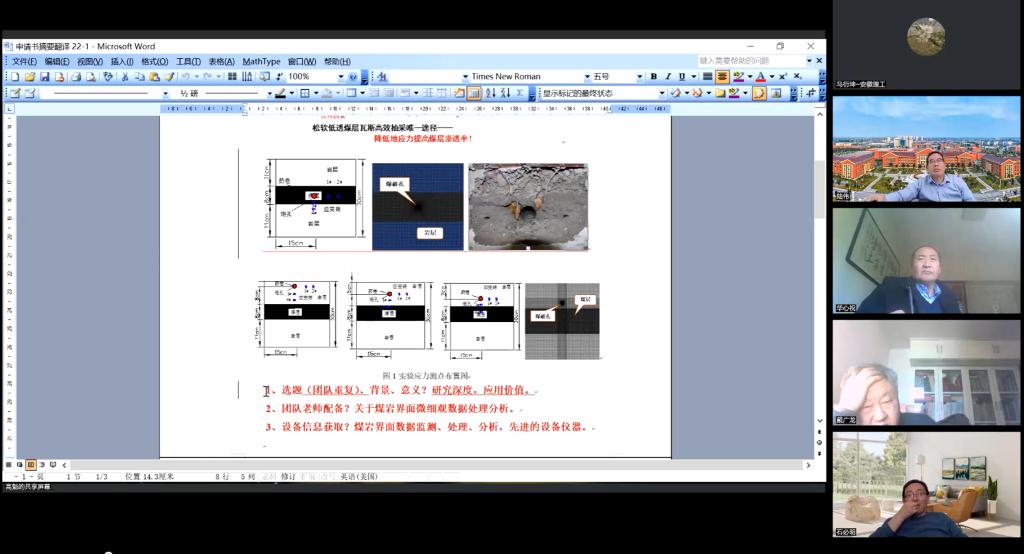
Task: Click the font color A button
Action: point(759,77)
